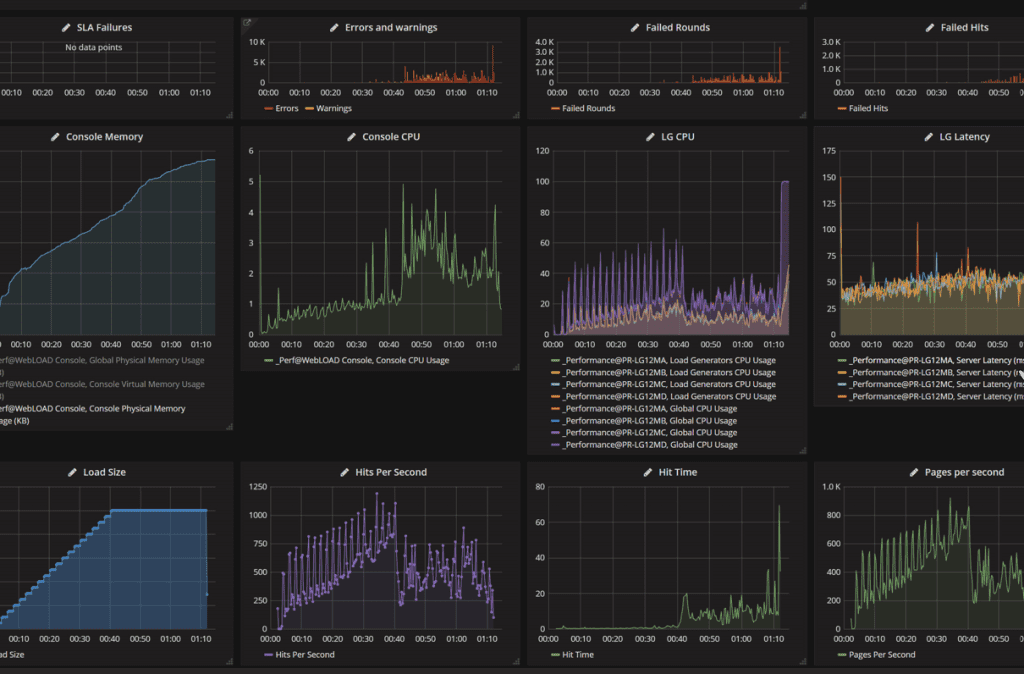
Task: Click the pencil icon beside Pages per second
Action: pyautogui.click(x=913, y=472)
